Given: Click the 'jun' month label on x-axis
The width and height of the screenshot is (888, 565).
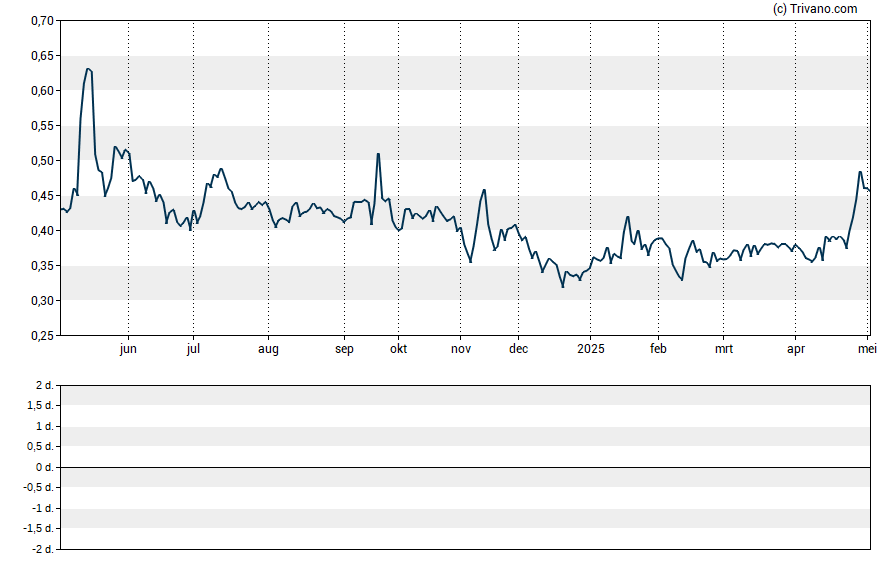Looking at the screenshot, I should pyautogui.click(x=128, y=349).
